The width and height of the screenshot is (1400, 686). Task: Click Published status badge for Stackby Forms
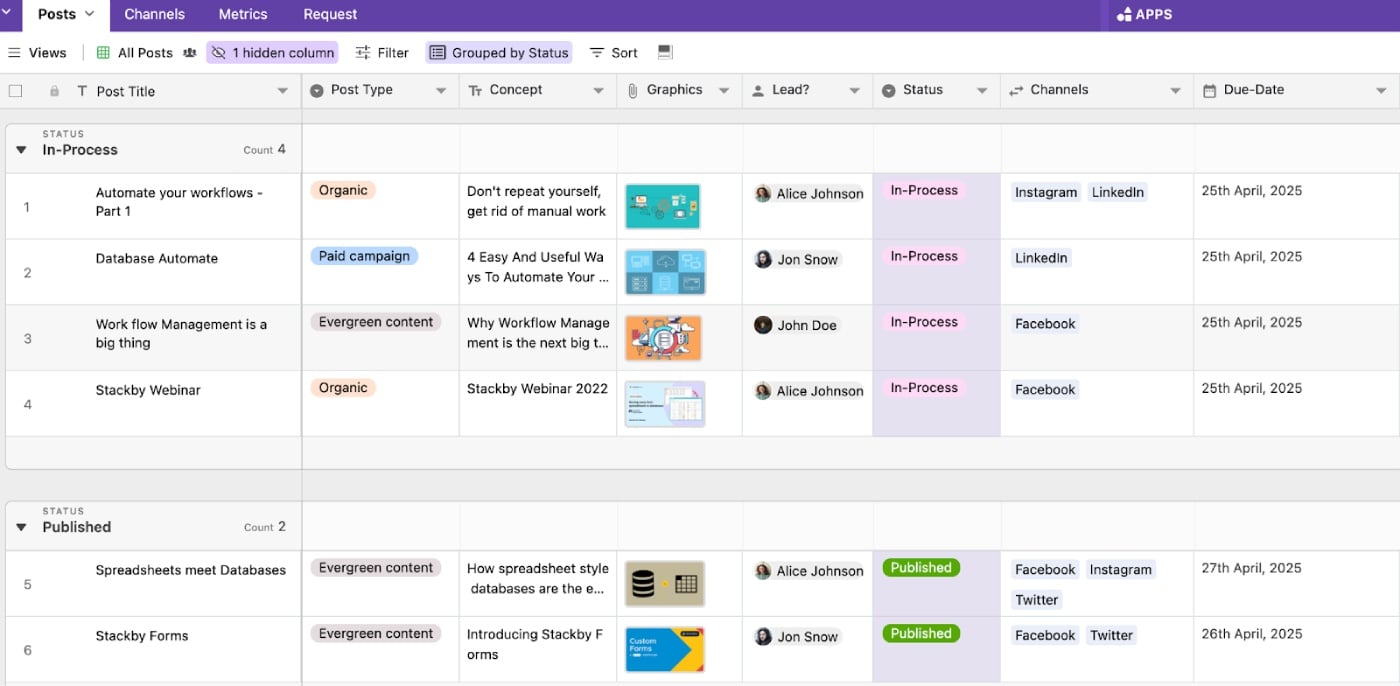point(921,633)
